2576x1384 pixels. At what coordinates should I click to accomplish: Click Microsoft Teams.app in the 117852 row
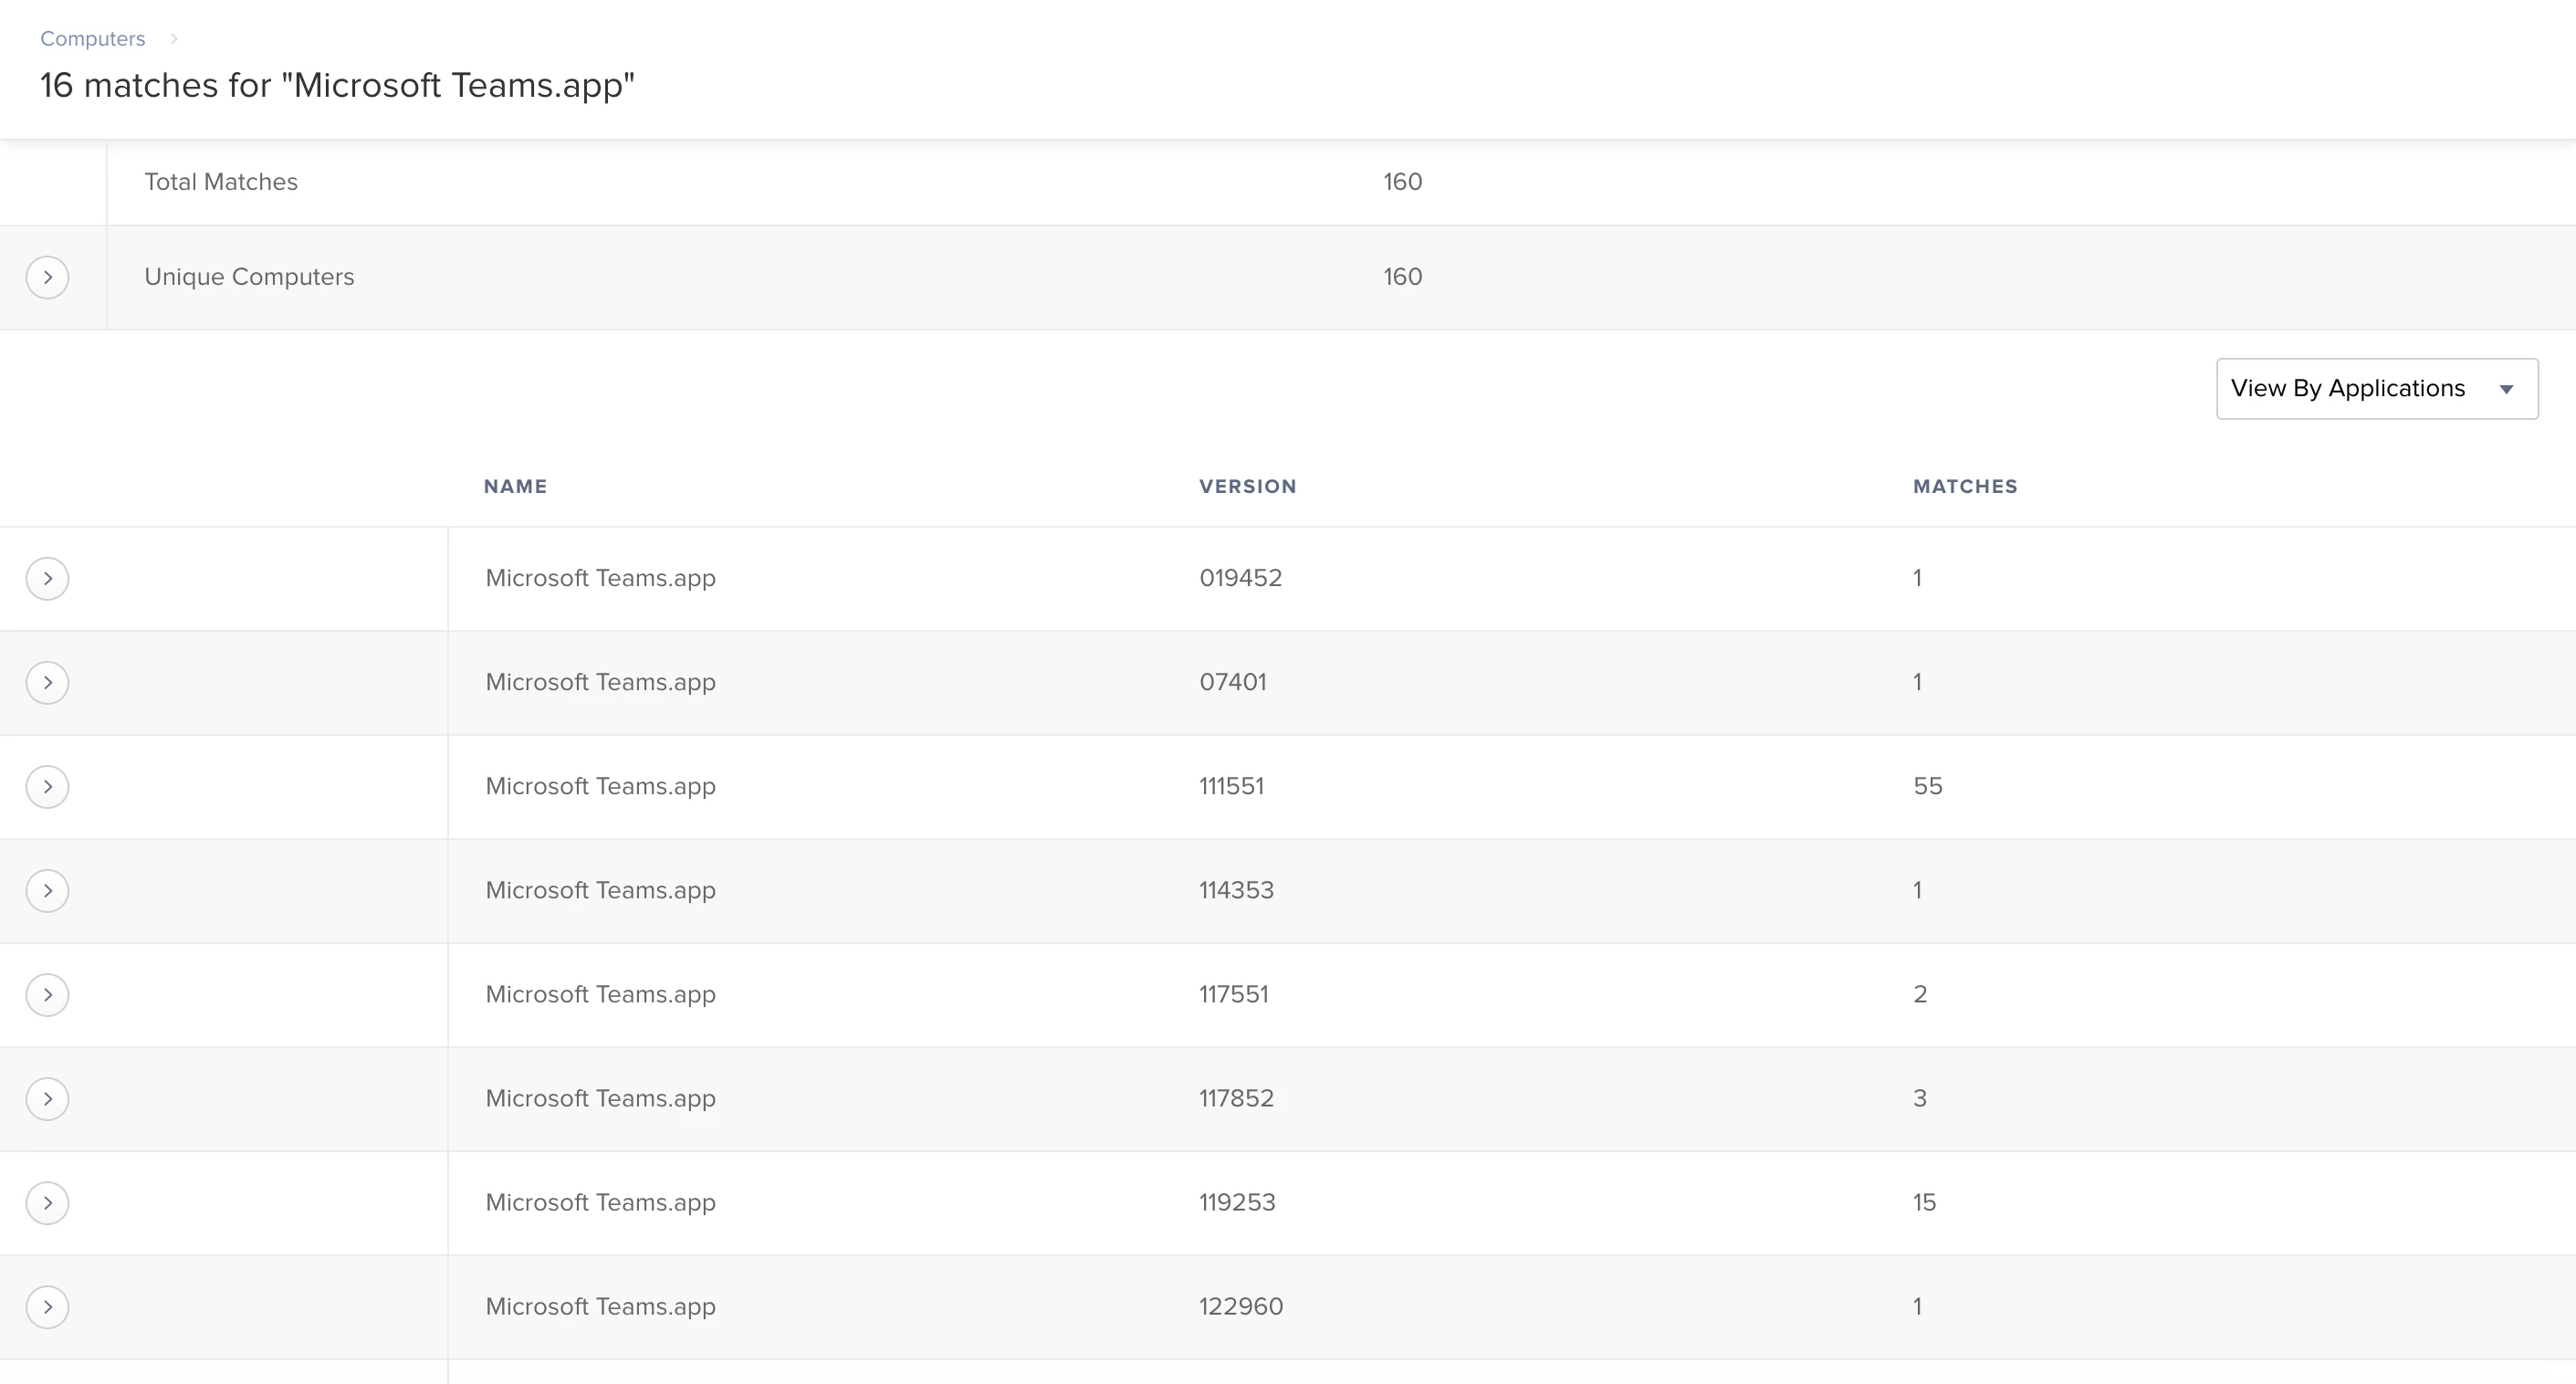pos(600,1098)
